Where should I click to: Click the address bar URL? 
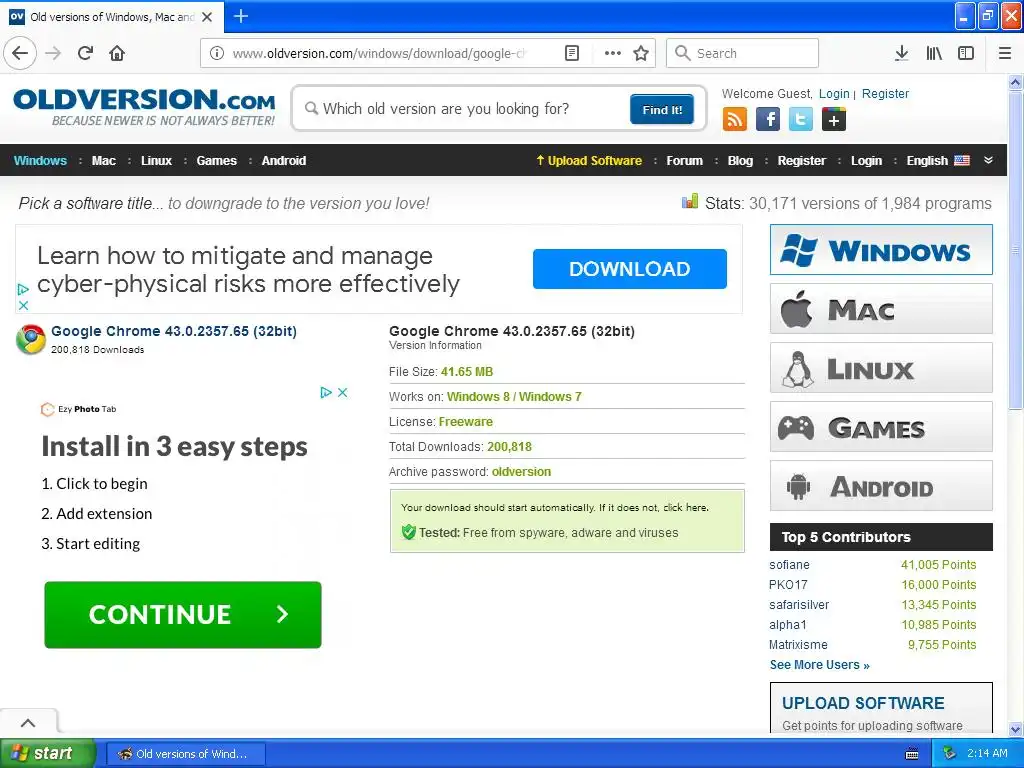[x=379, y=54]
